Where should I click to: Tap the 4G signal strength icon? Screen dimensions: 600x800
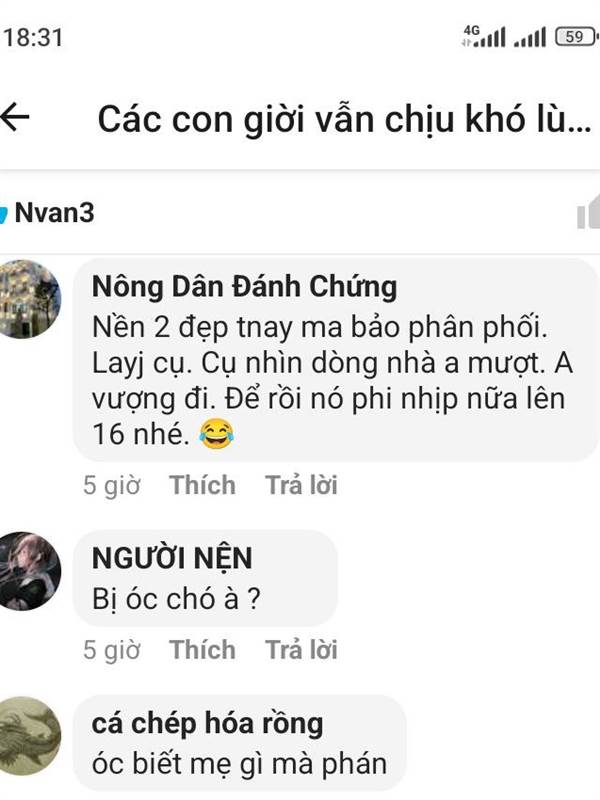point(483,36)
